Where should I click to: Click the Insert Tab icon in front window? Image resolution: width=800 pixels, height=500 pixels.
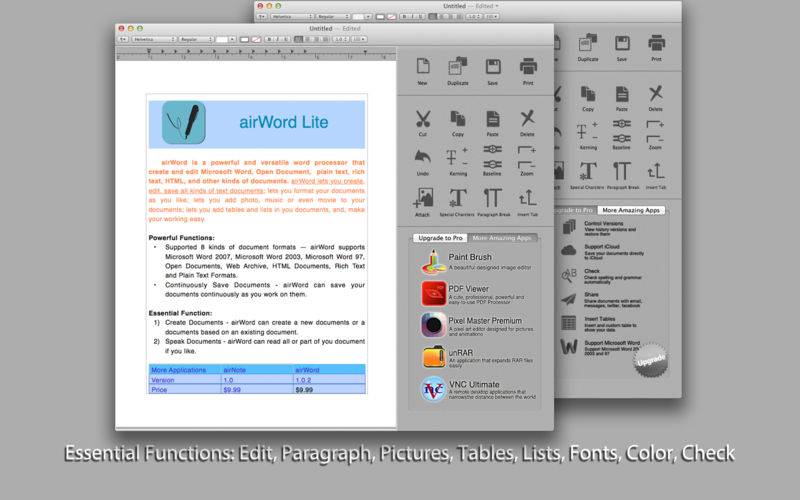pos(528,198)
